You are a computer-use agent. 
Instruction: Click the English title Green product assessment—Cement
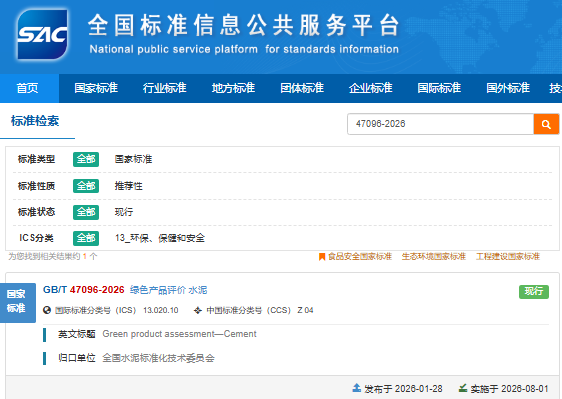tap(179, 334)
